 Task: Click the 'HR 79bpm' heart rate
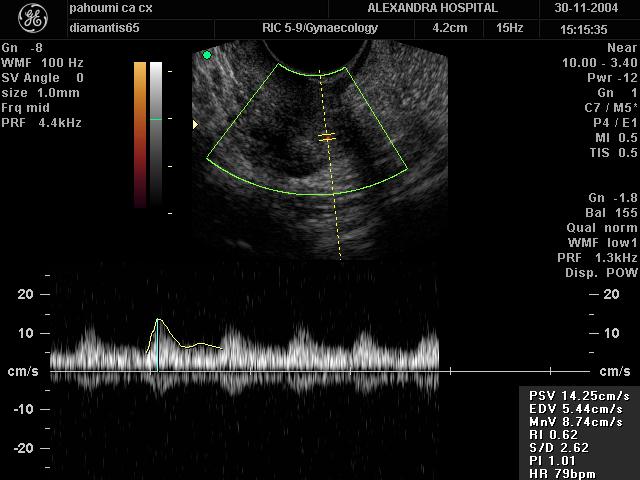[x=562, y=474]
